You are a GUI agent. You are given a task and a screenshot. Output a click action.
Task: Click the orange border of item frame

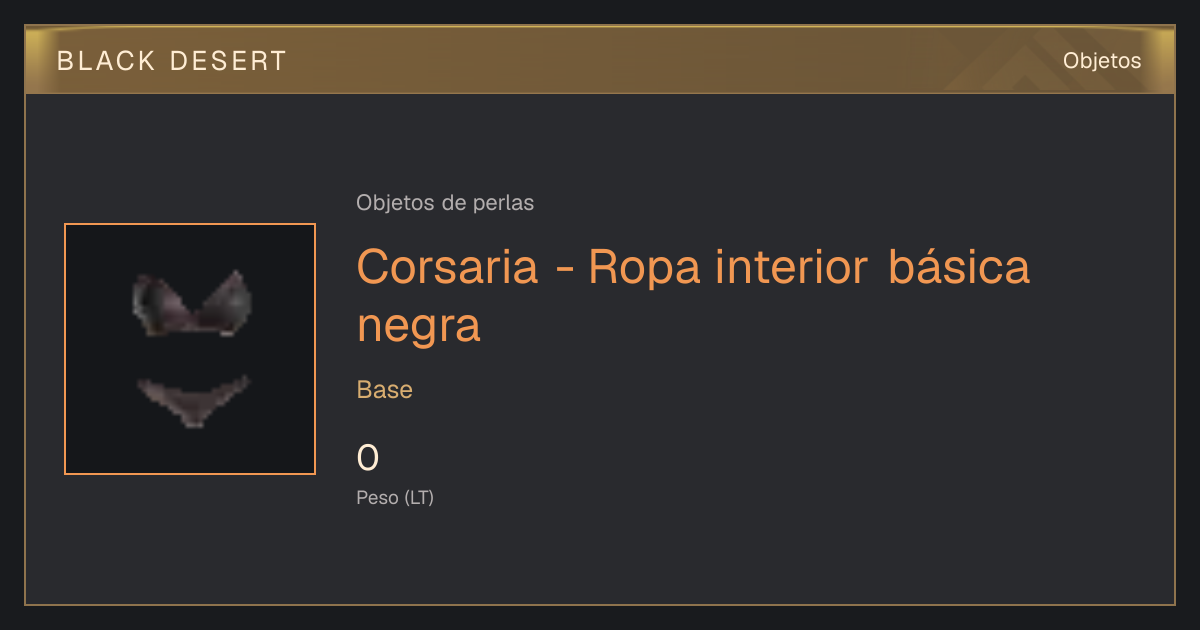[x=190, y=224]
